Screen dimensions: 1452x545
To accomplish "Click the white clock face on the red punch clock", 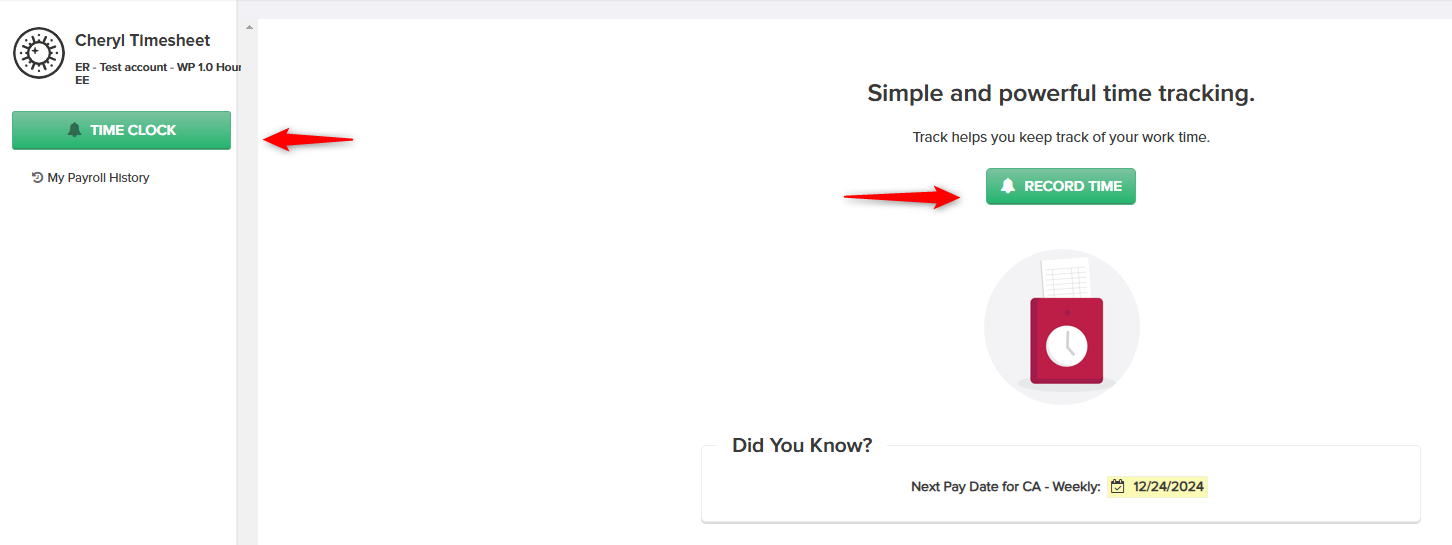I will pyautogui.click(x=1066, y=346).
